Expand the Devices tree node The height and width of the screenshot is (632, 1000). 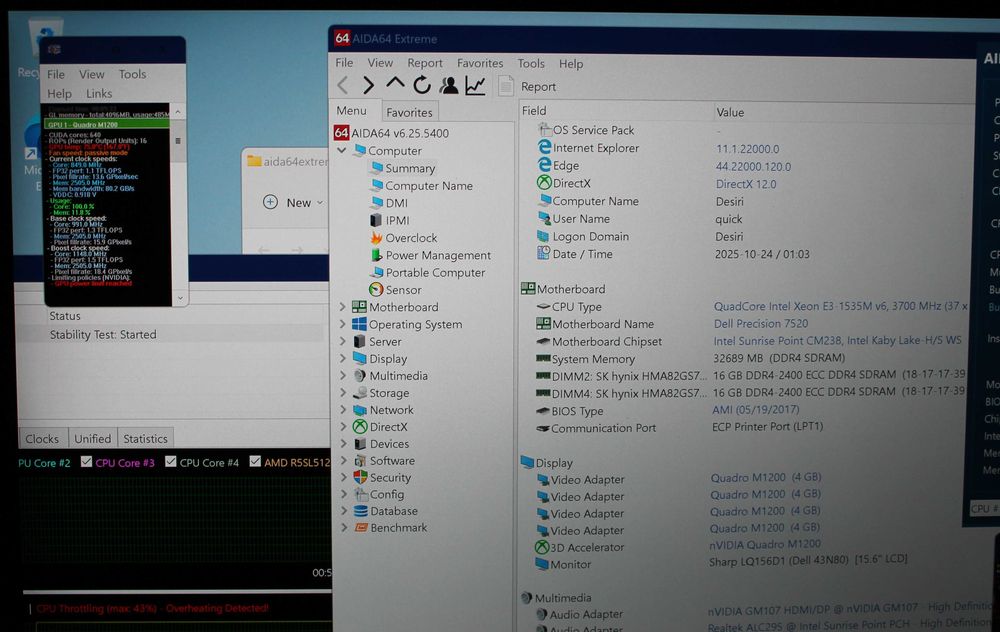click(344, 443)
